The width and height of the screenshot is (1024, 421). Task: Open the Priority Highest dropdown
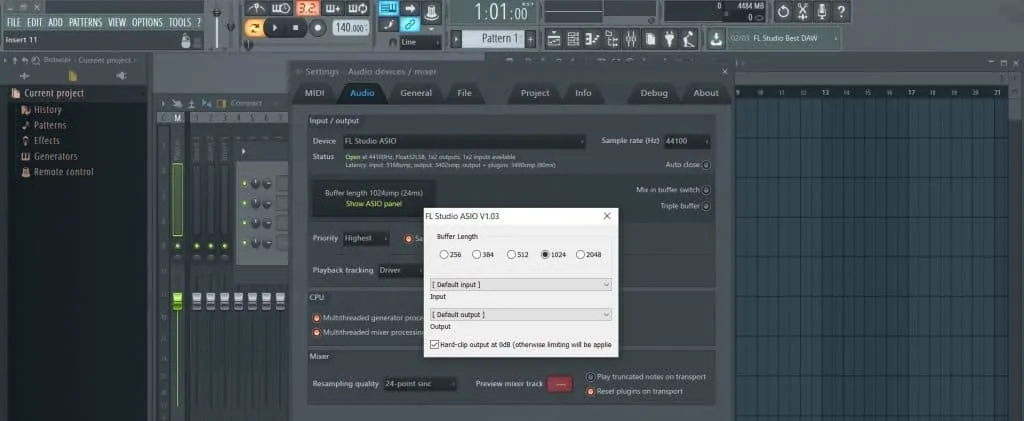(366, 238)
